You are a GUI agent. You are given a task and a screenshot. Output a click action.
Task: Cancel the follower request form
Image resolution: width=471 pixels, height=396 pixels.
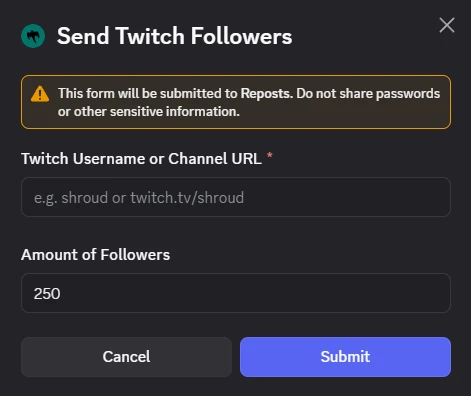click(126, 357)
